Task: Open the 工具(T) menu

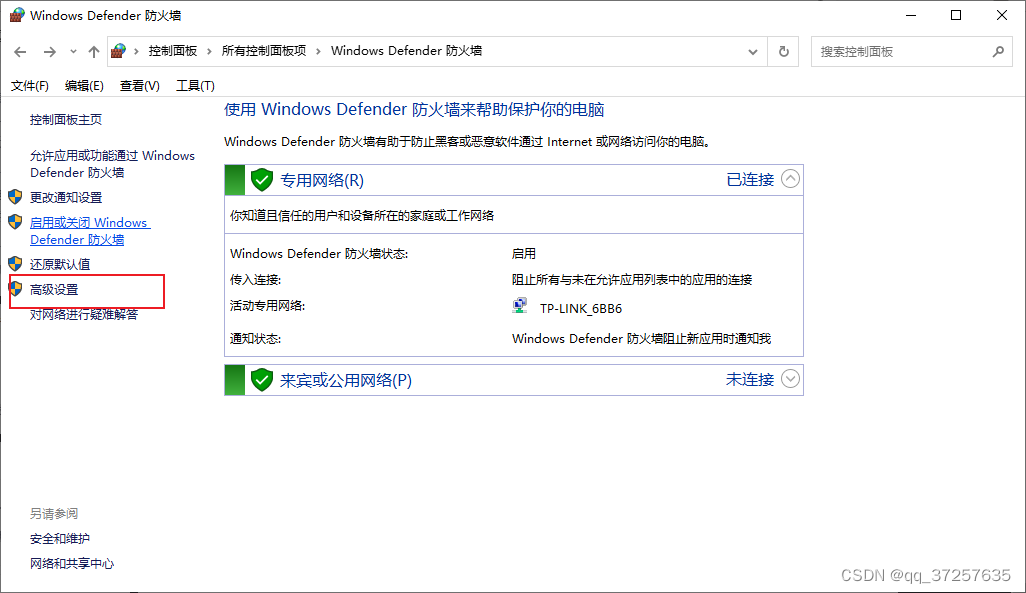Action: [x=195, y=86]
